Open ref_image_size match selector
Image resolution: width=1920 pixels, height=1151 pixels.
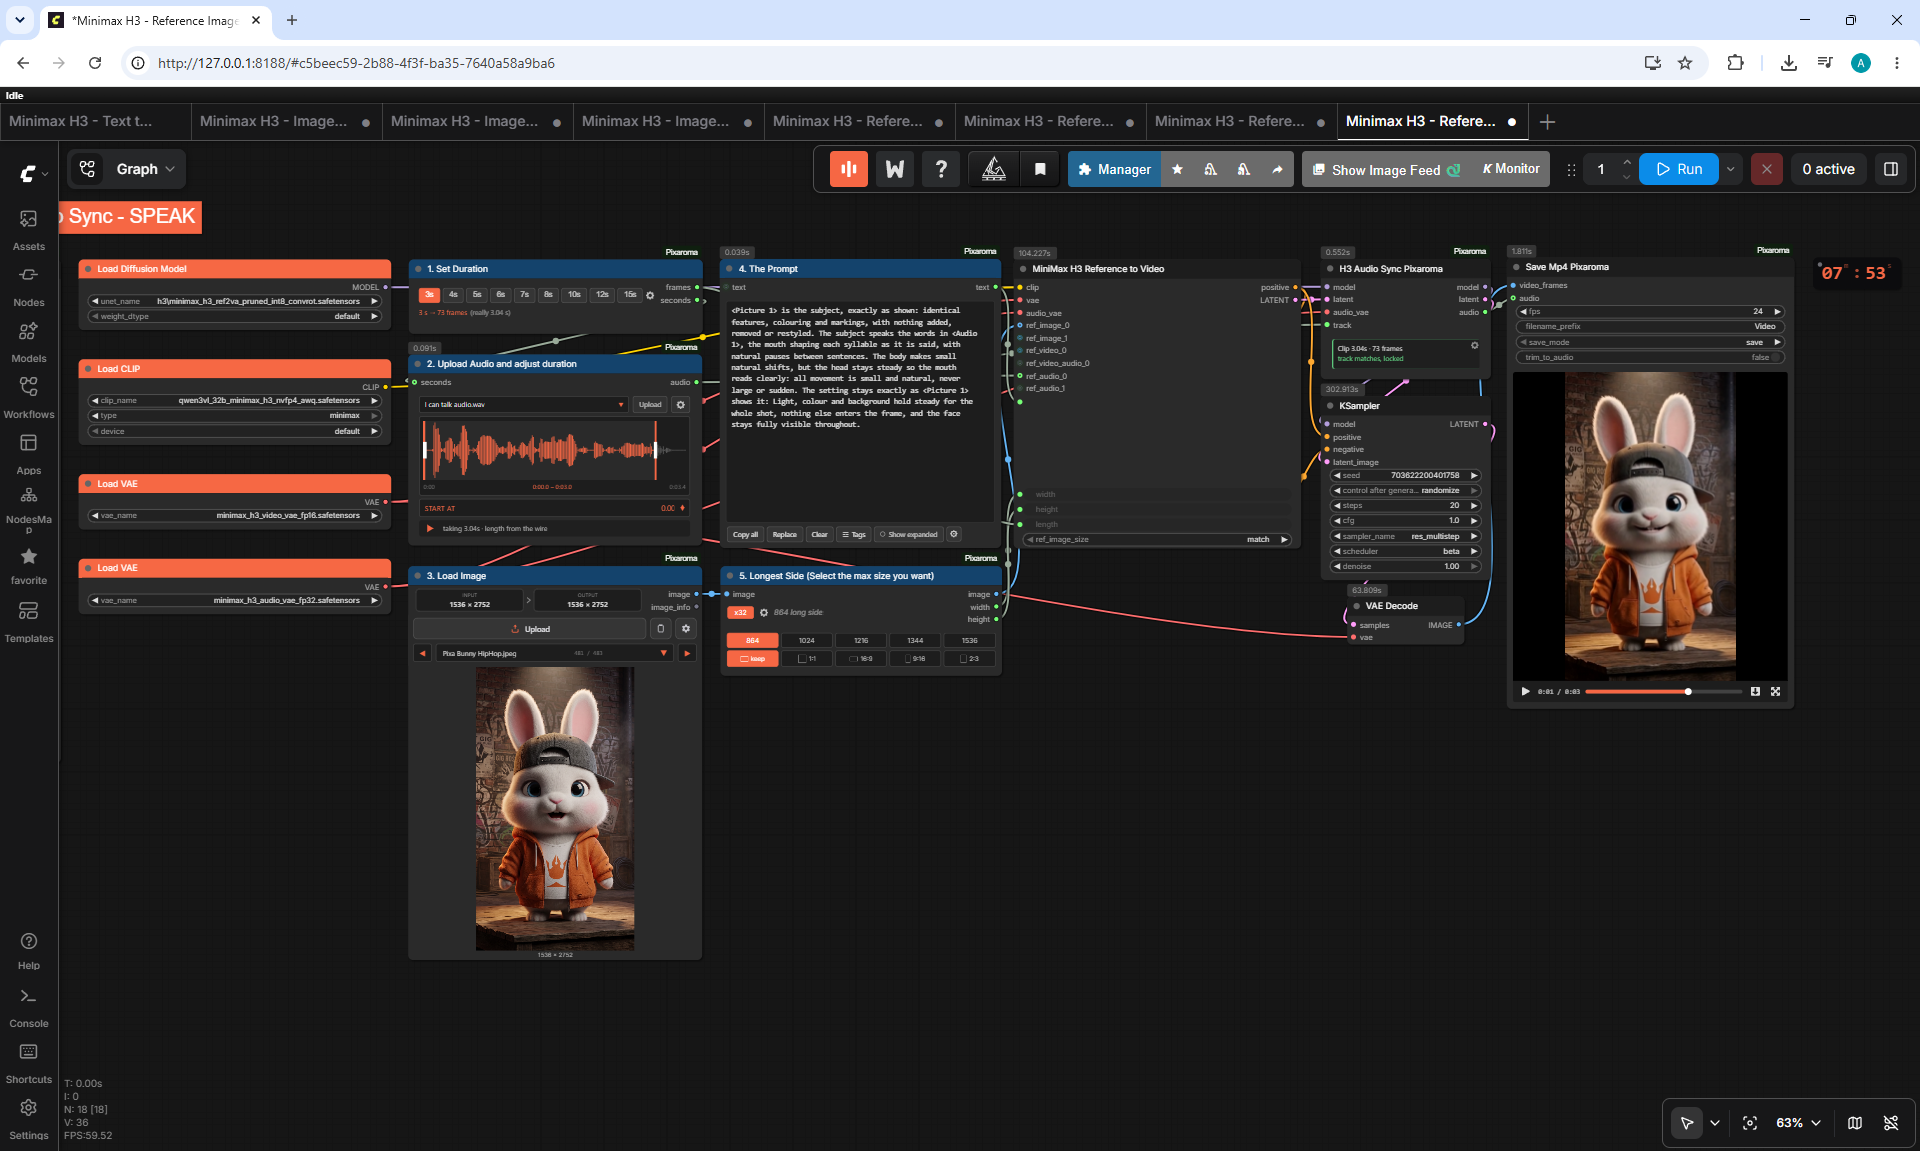point(1157,540)
